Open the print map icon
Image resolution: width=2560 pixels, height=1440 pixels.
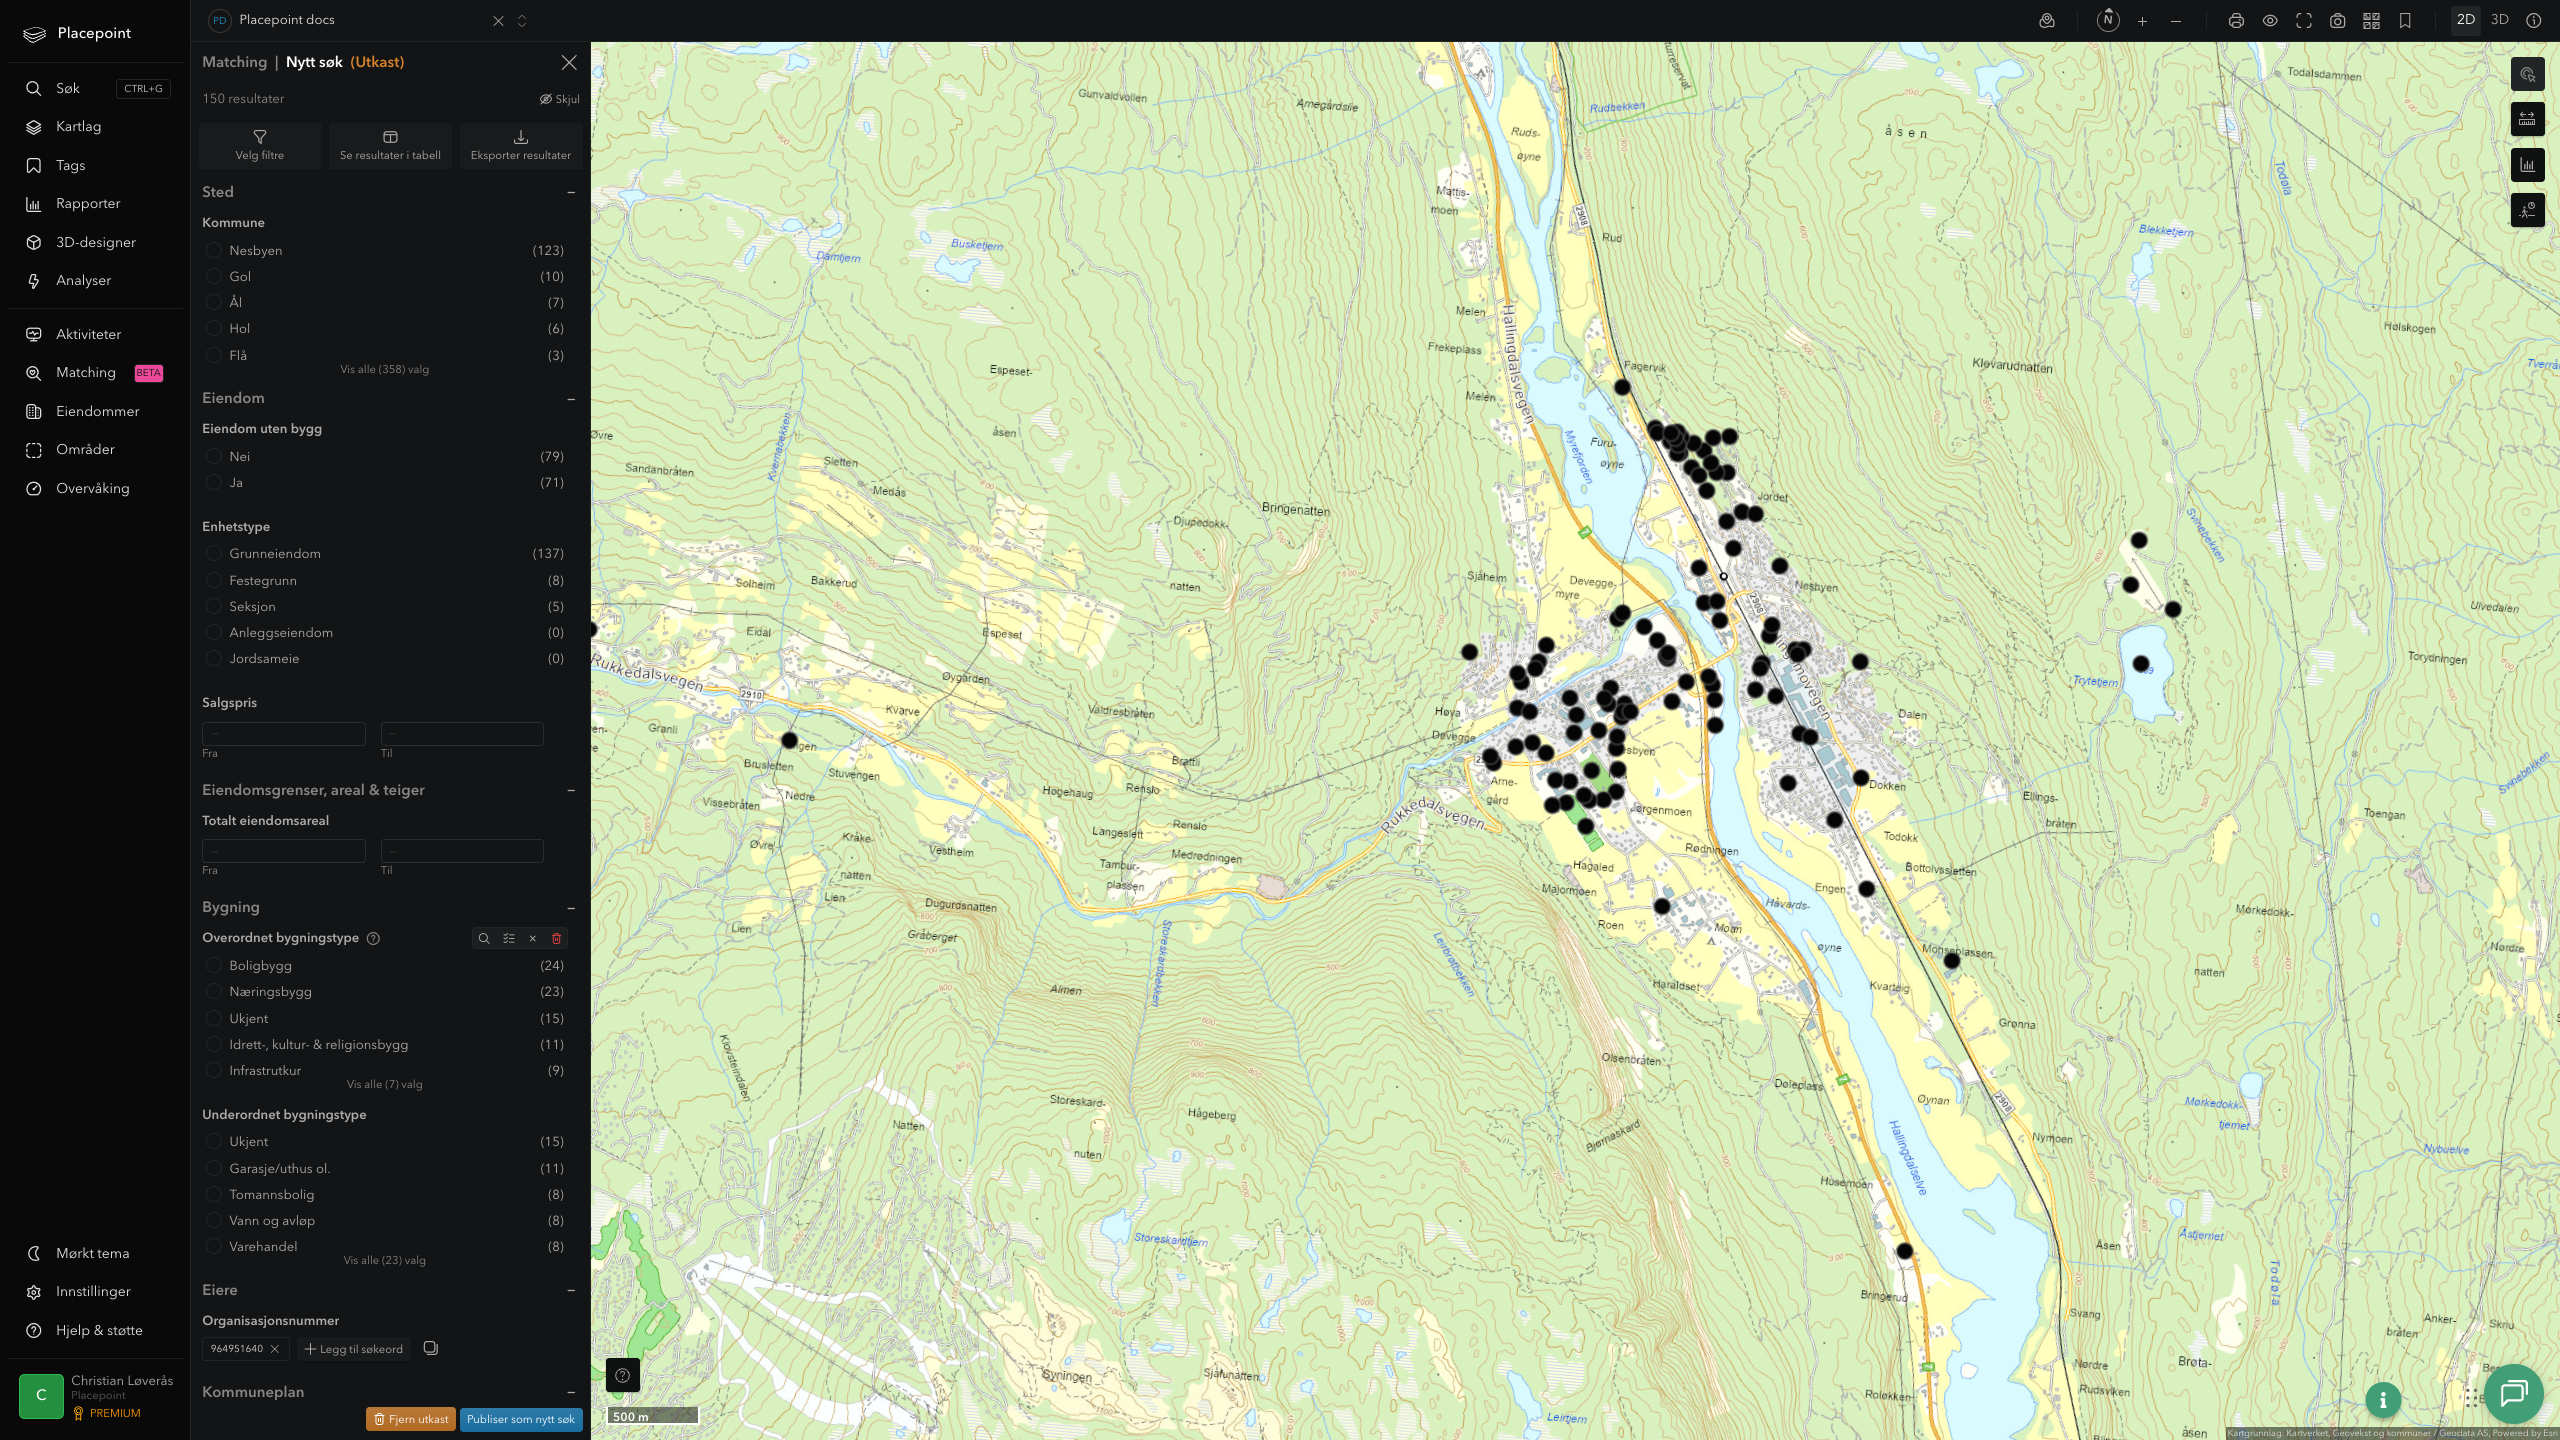coord(2236,21)
